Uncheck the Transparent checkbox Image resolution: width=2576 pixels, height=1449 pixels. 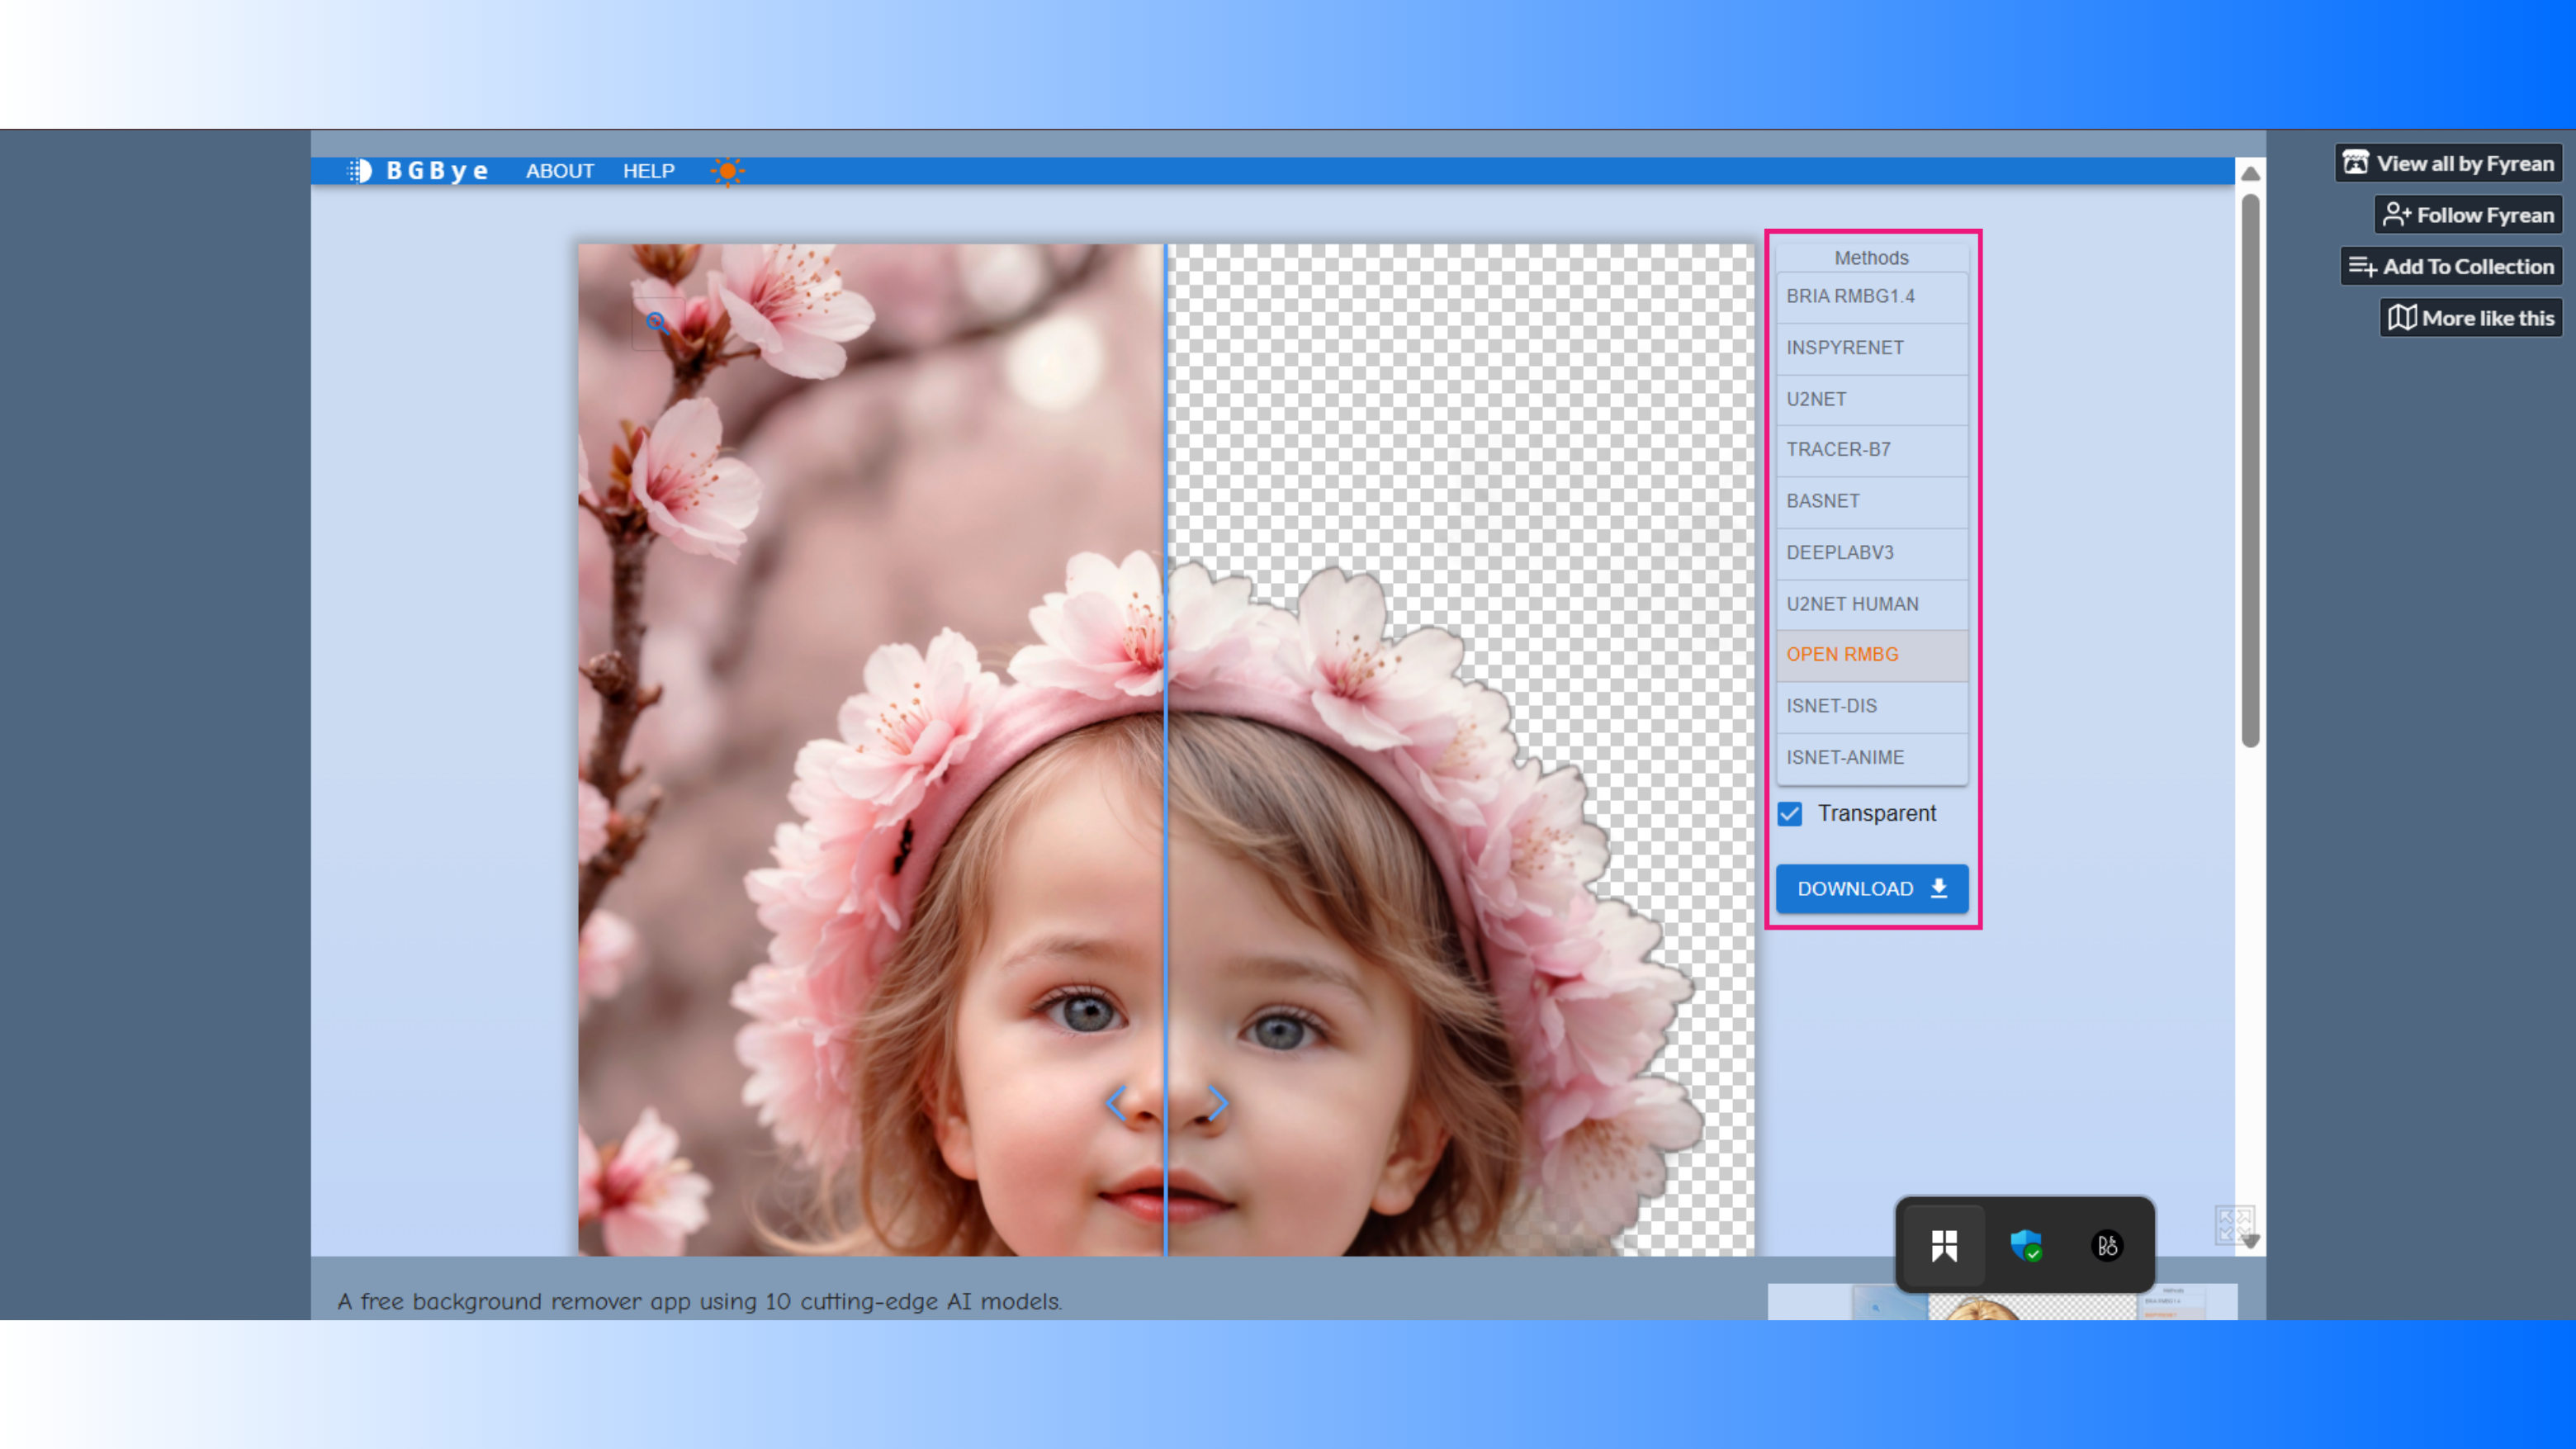1790,814
